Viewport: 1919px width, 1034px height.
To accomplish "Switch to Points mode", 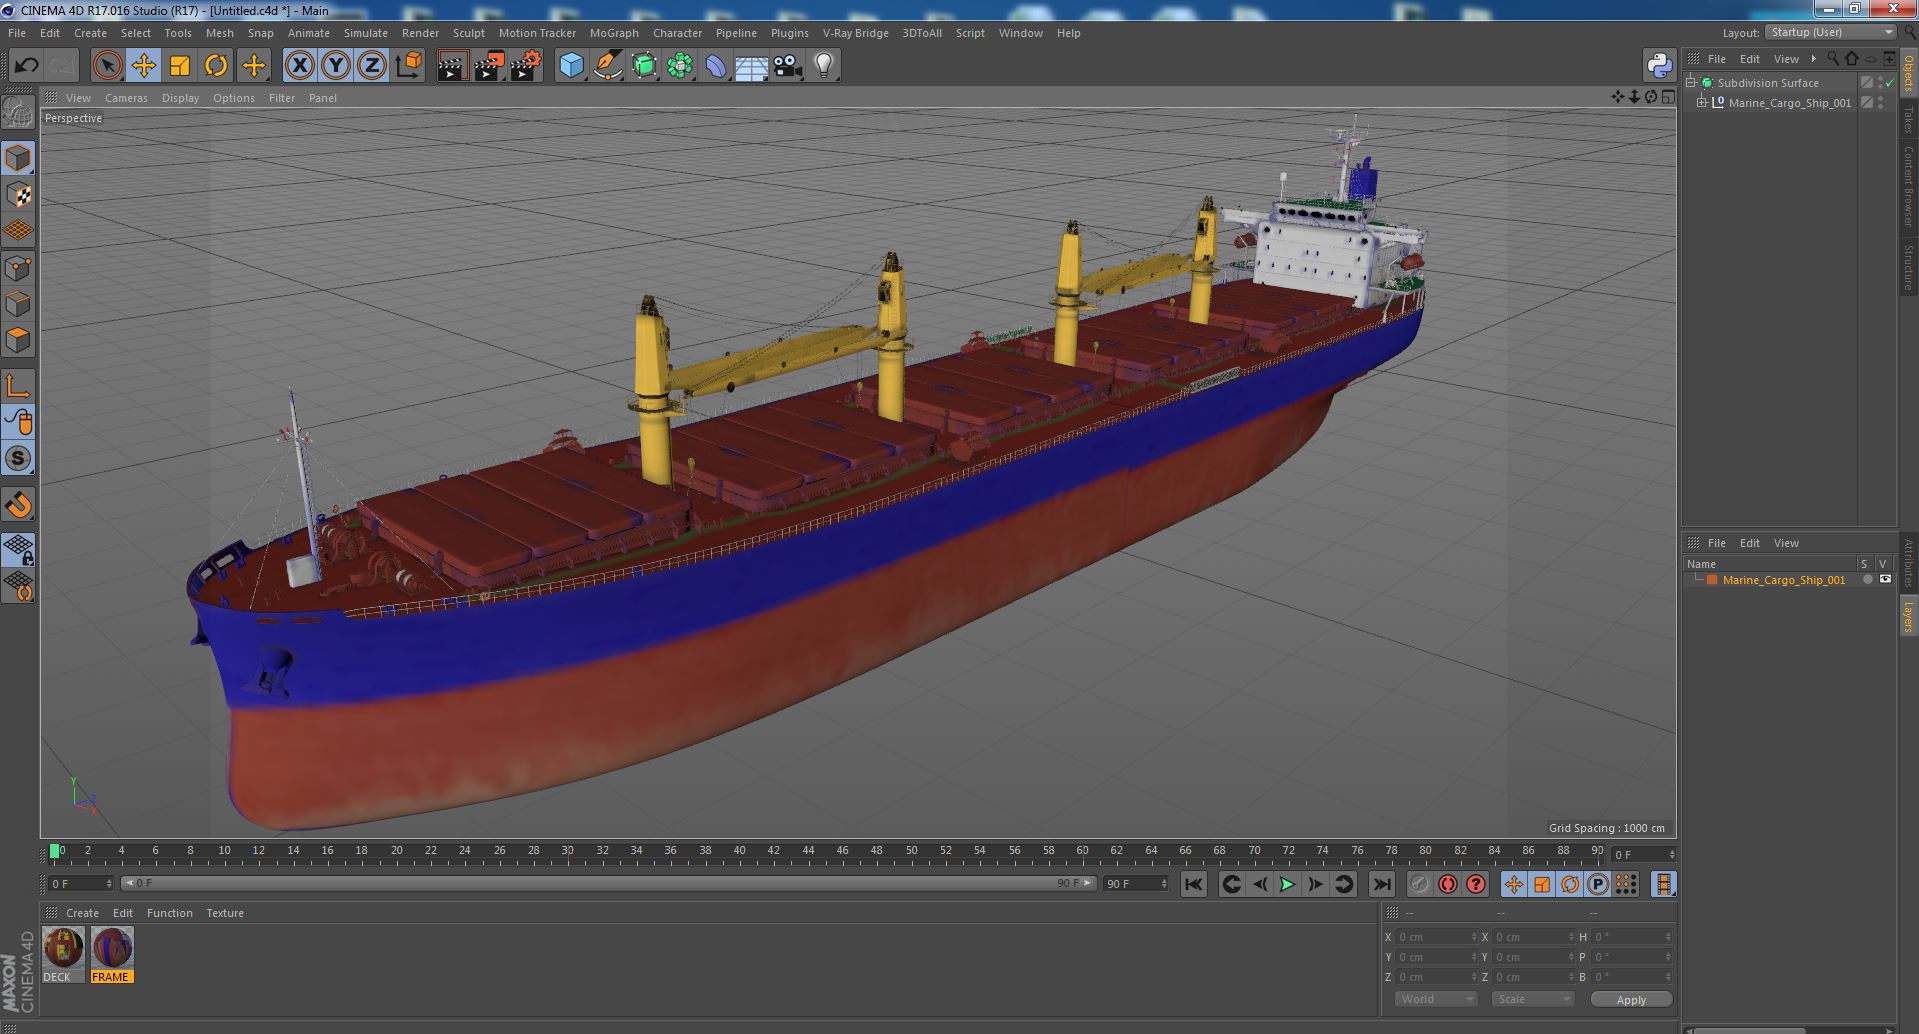I will (18, 268).
